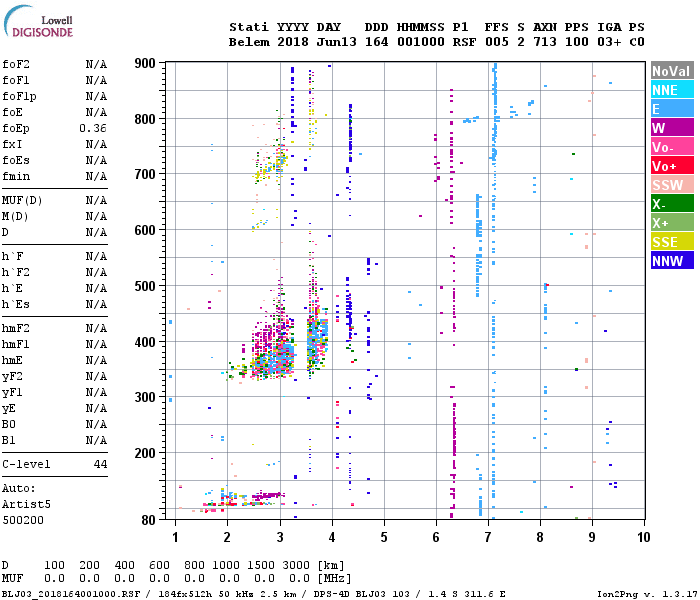Click the foEp value 0.36
The width and height of the screenshot is (700, 600).
pos(93,129)
